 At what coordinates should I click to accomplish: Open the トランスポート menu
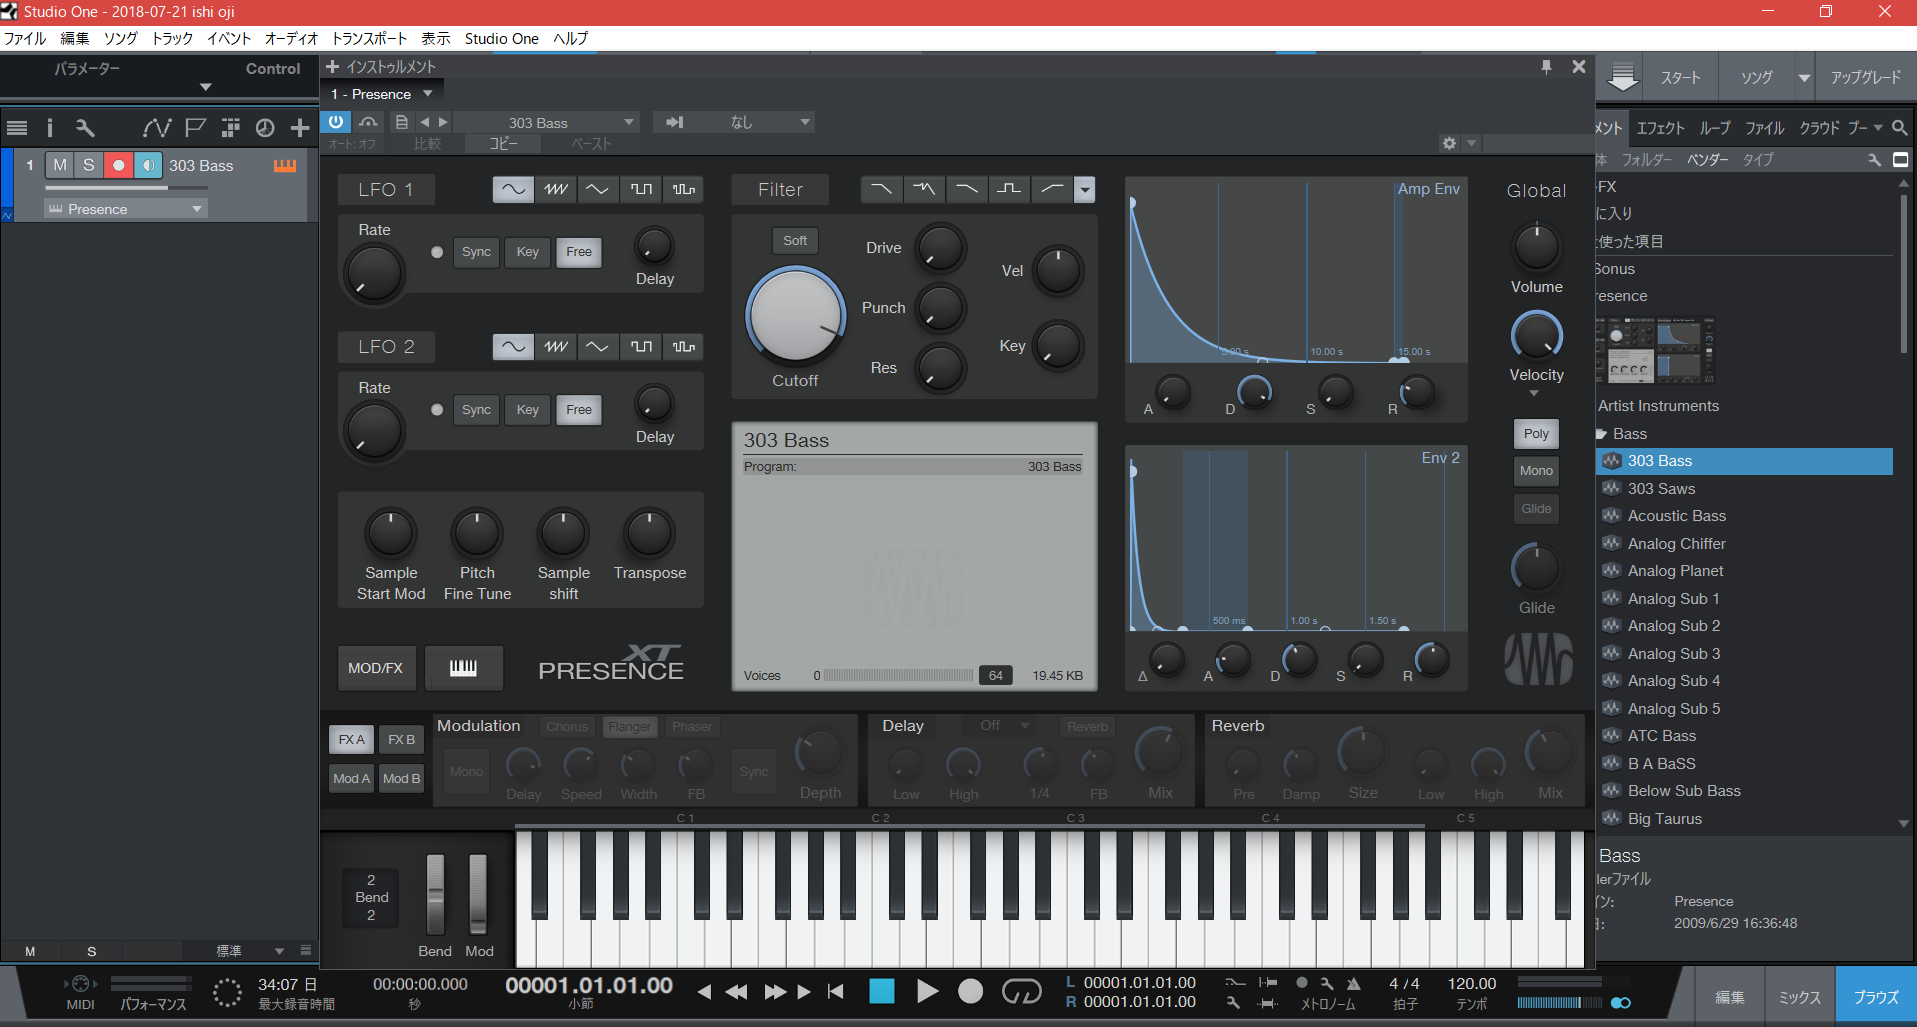369,39
